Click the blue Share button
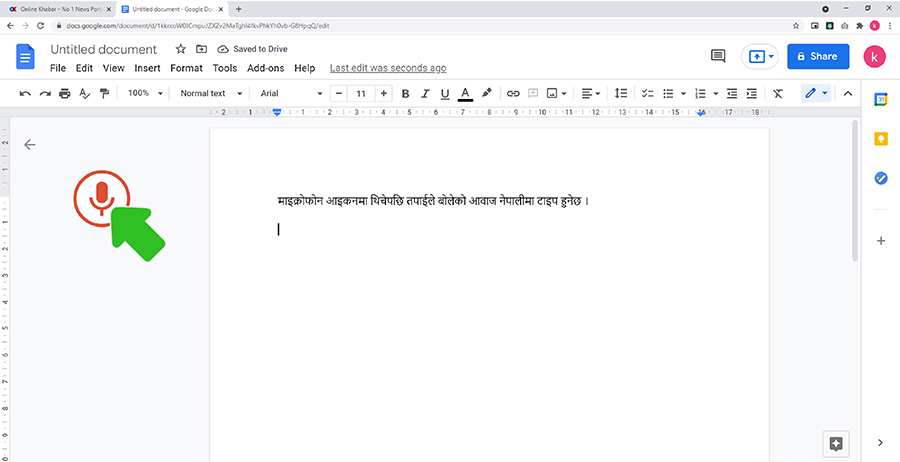900x462 pixels. click(817, 56)
